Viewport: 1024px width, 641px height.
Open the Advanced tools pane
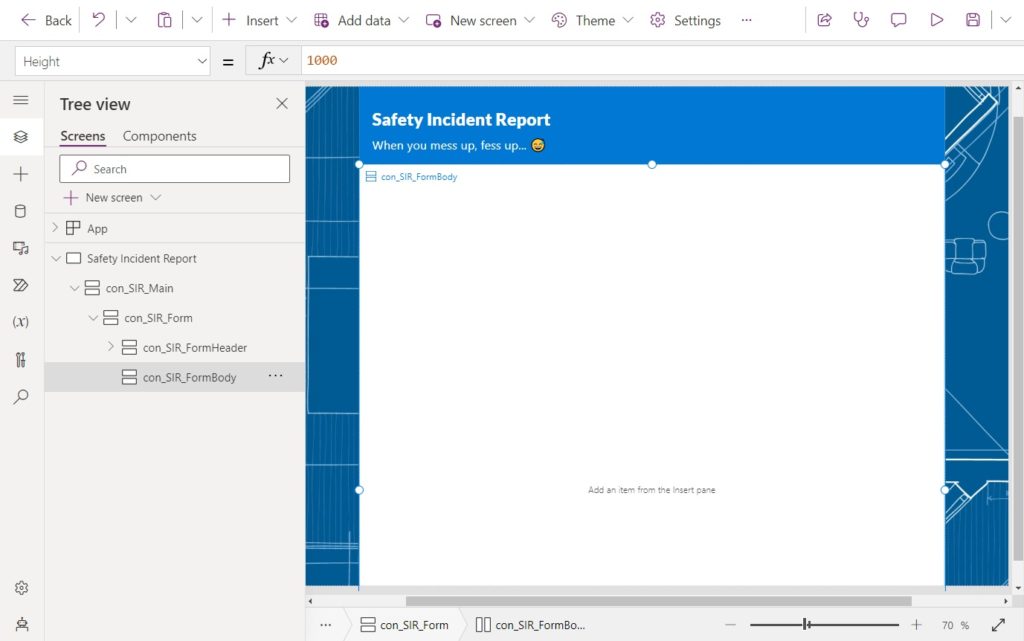[20, 359]
